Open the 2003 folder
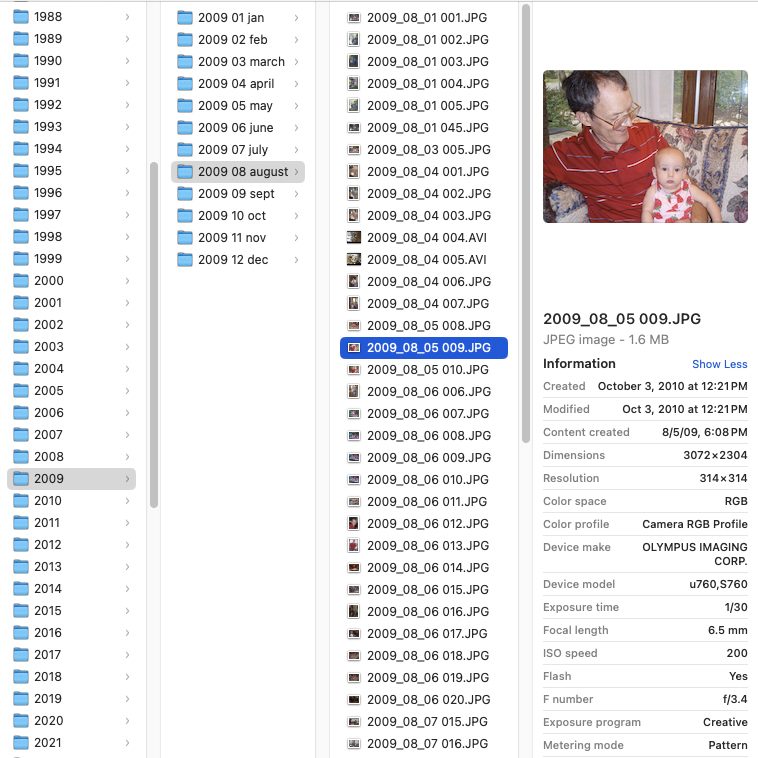The width and height of the screenshot is (758, 758). (x=72, y=347)
